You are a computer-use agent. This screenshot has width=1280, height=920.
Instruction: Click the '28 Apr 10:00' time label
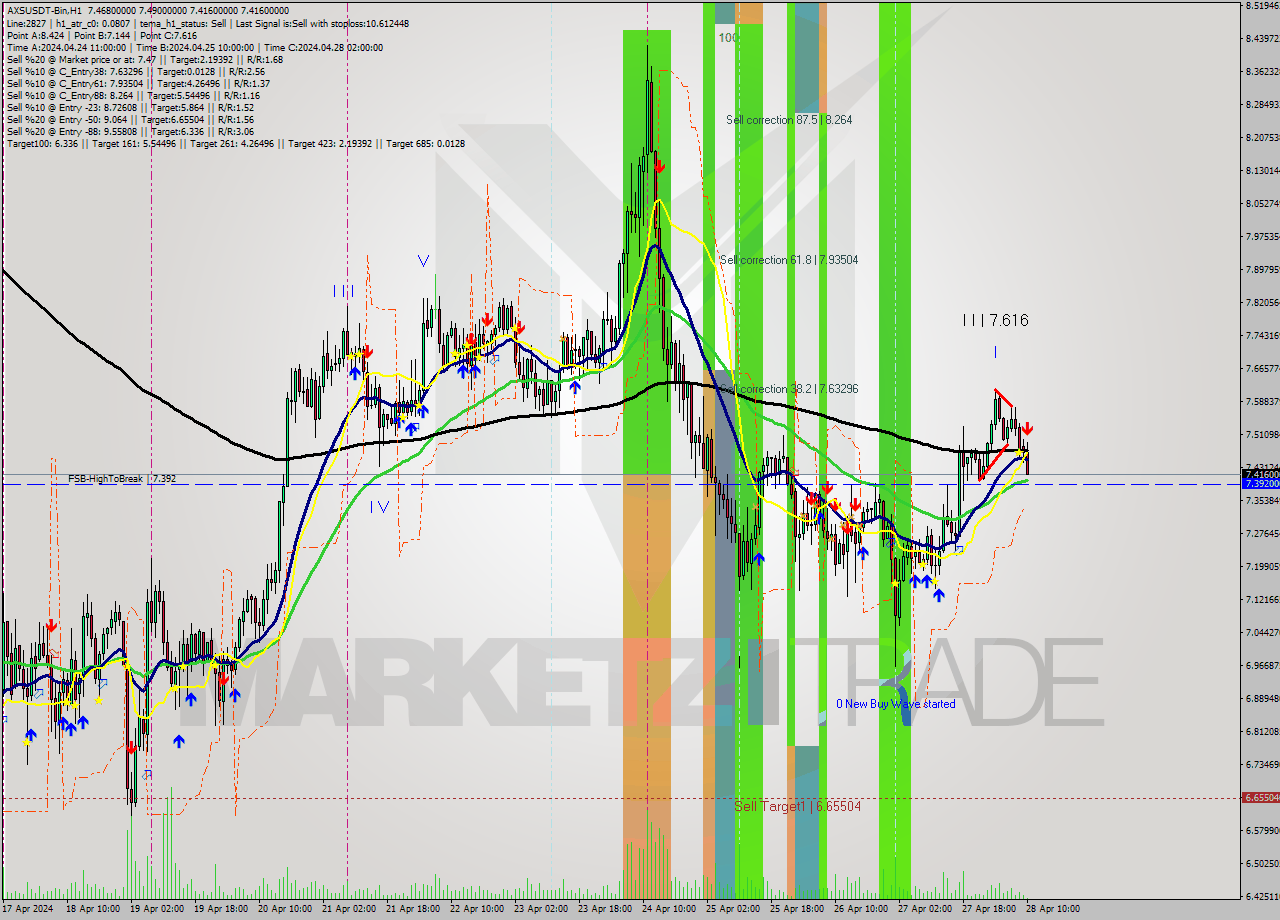[1054, 909]
